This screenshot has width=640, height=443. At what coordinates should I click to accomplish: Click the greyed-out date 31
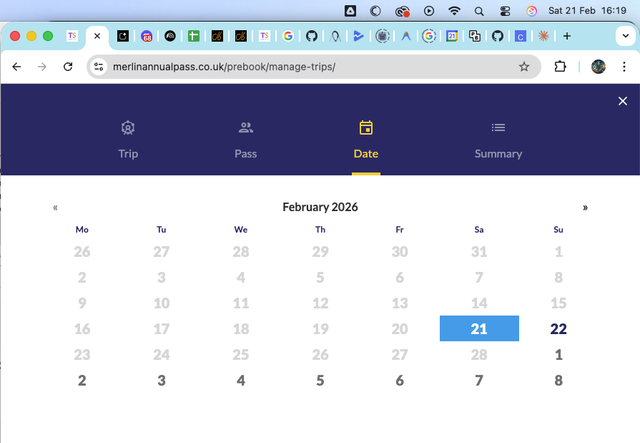click(x=479, y=252)
